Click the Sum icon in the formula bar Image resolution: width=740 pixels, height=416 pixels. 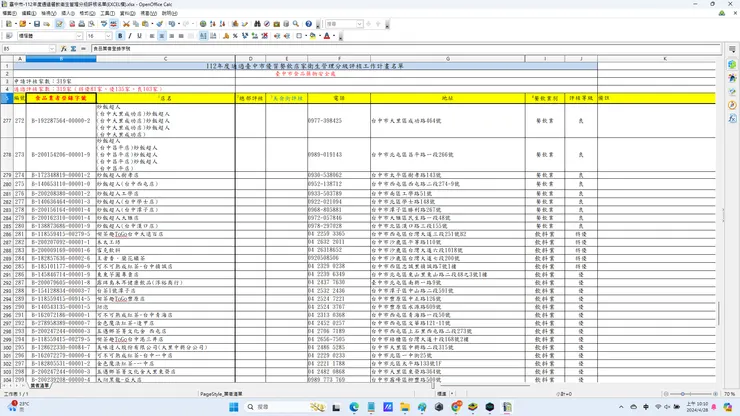pyautogui.click(x=73, y=49)
